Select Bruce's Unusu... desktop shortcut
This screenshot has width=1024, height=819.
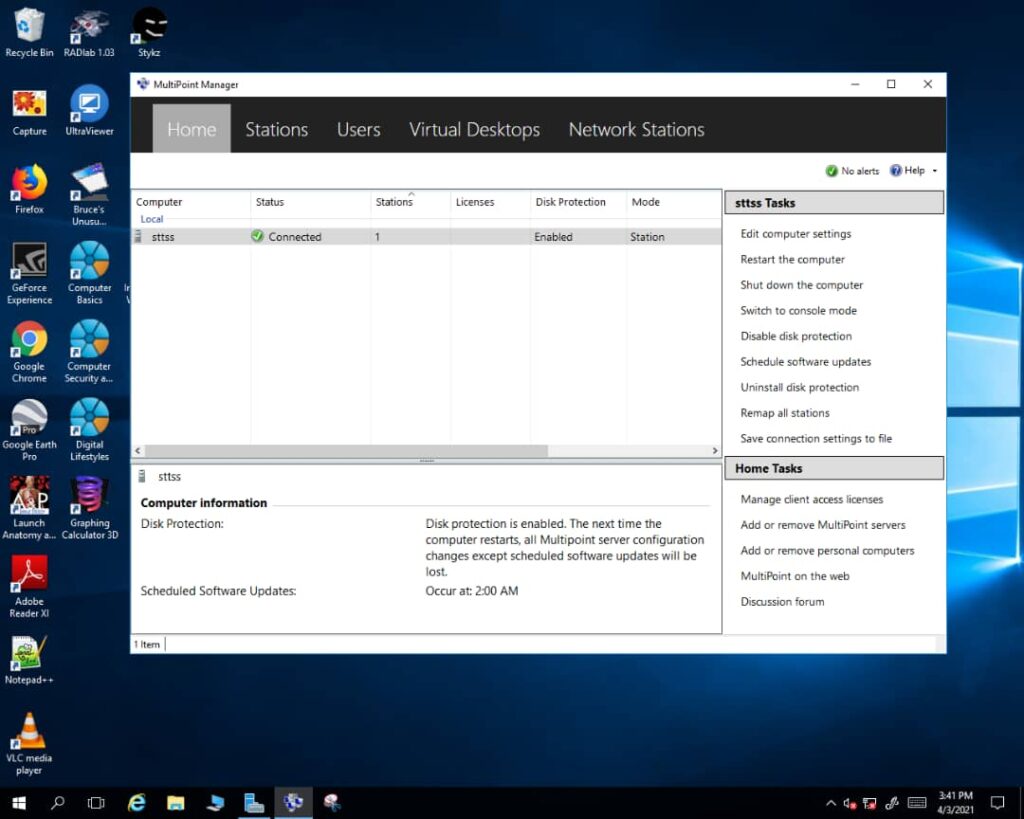[x=89, y=195]
